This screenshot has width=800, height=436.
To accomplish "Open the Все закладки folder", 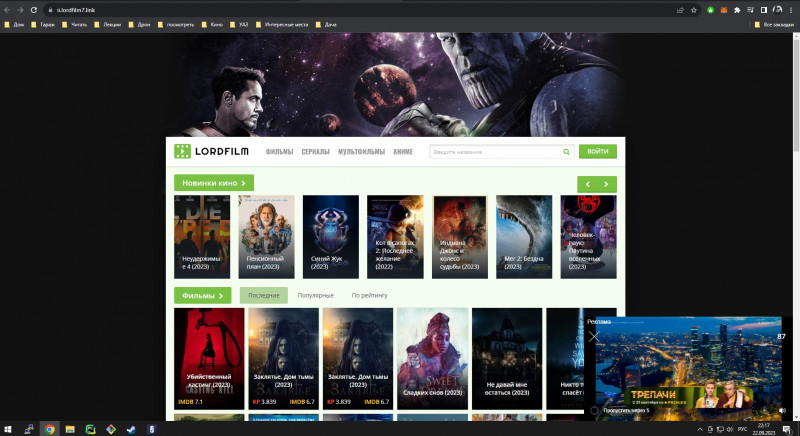I will [x=774, y=24].
